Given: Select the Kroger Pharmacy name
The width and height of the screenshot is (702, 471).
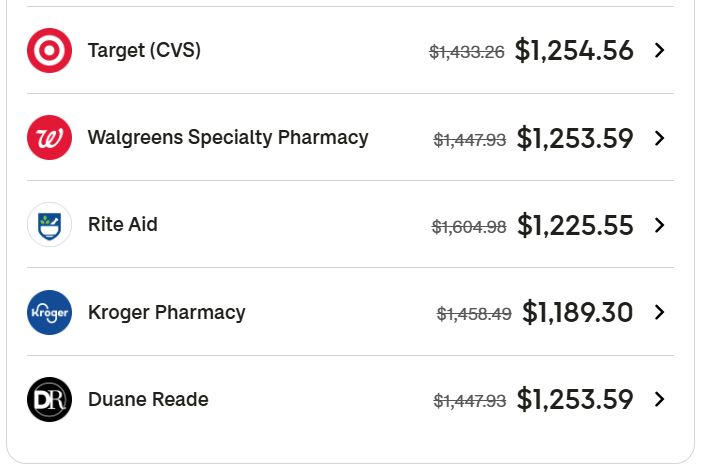Looking at the screenshot, I should 167,313.
